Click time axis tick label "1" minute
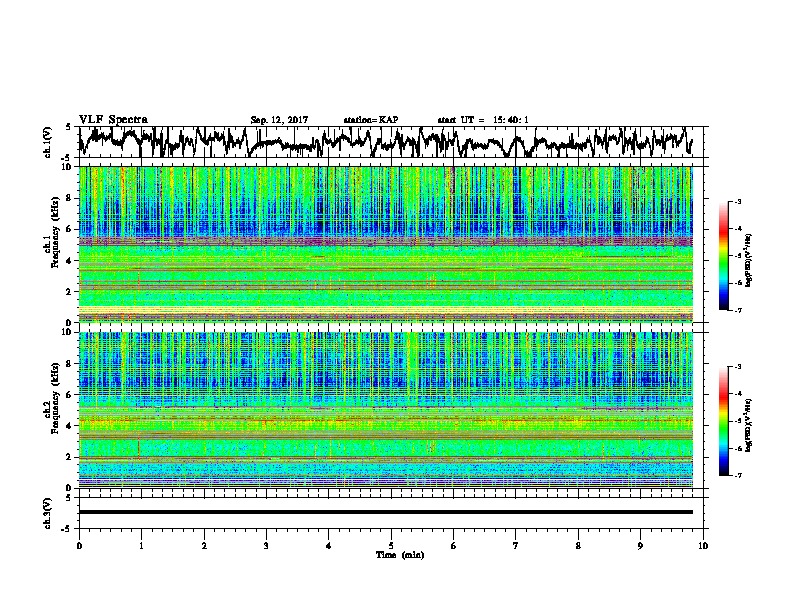Screen dimensions: 792x612 coord(141,546)
